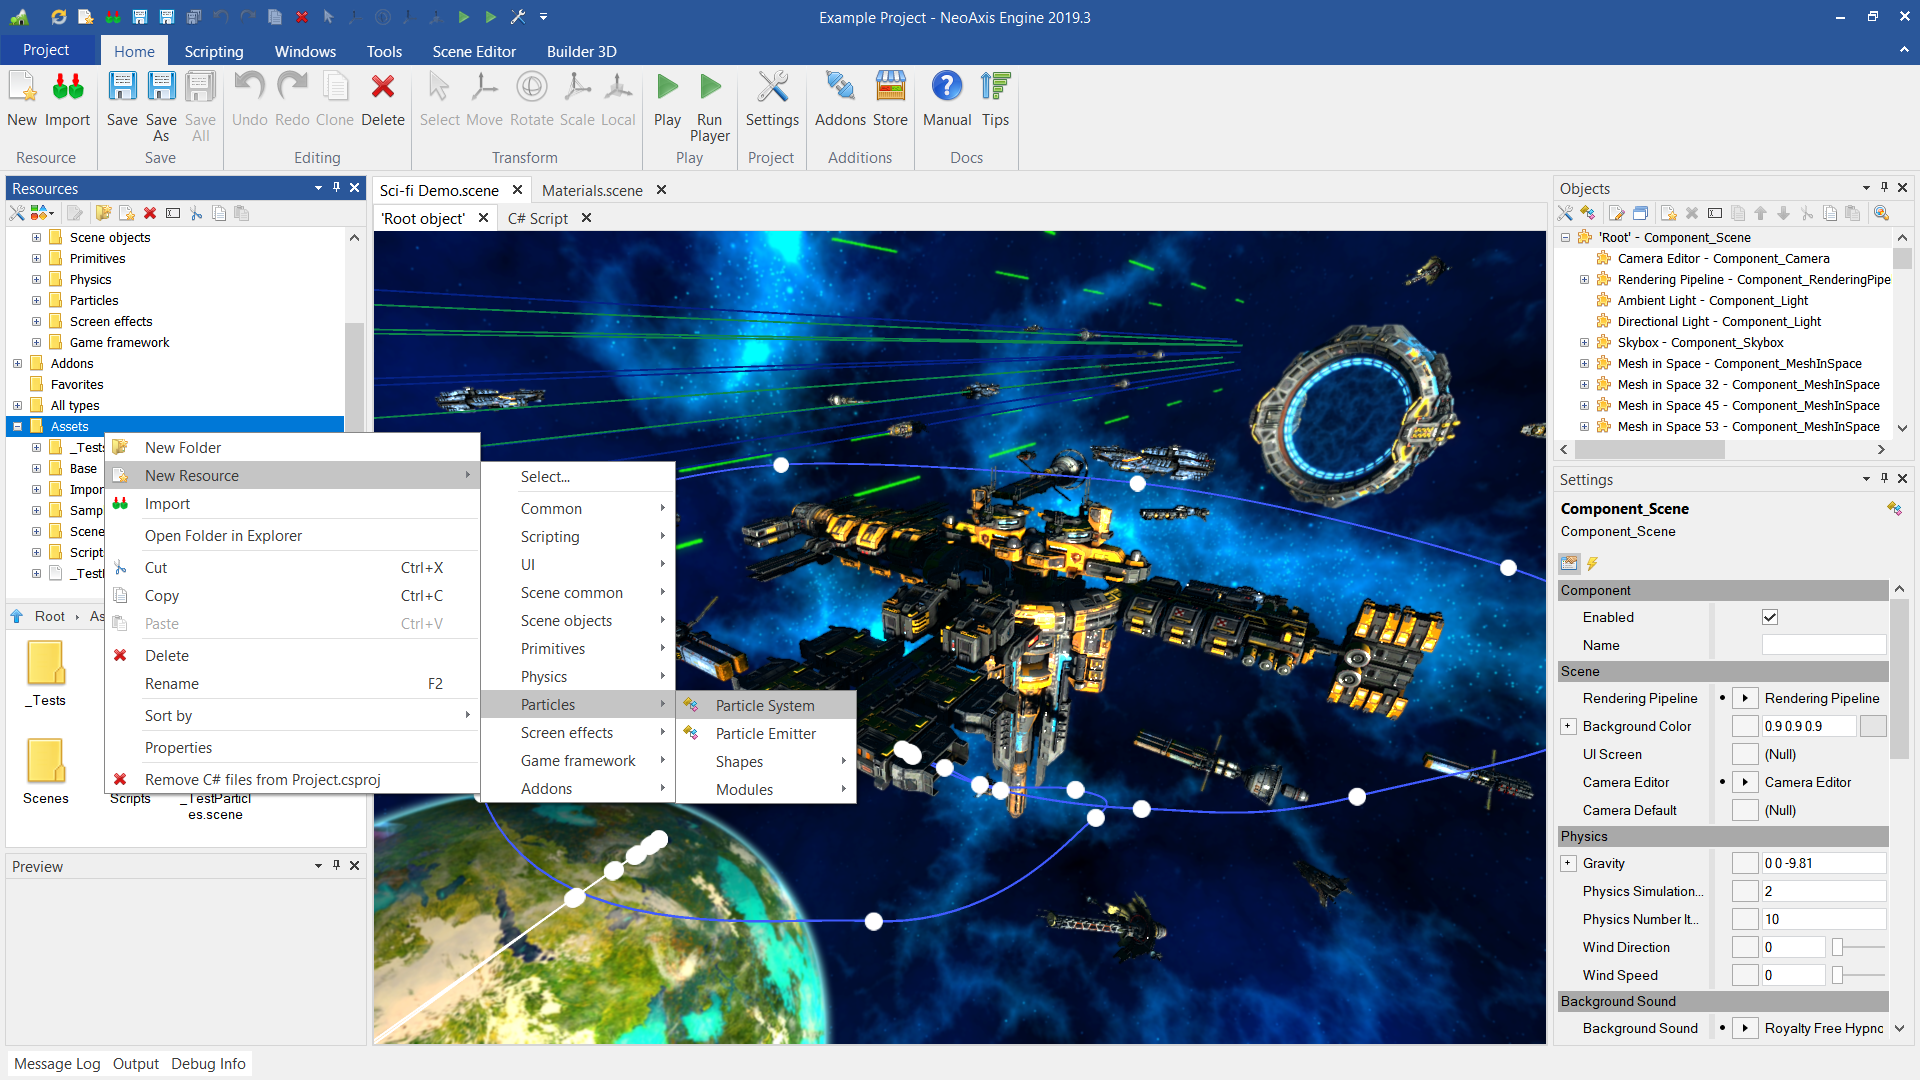This screenshot has width=1920, height=1080.
Task: Toggle the Background Color reference box
Action: (x=1745, y=726)
